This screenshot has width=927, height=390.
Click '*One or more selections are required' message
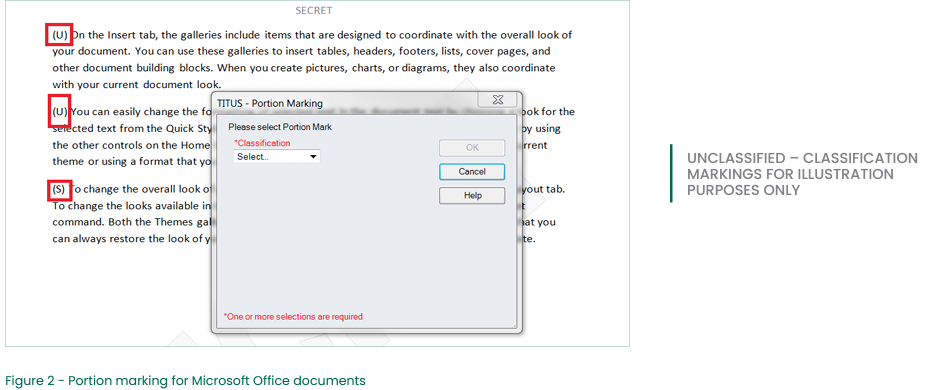pyautogui.click(x=293, y=317)
